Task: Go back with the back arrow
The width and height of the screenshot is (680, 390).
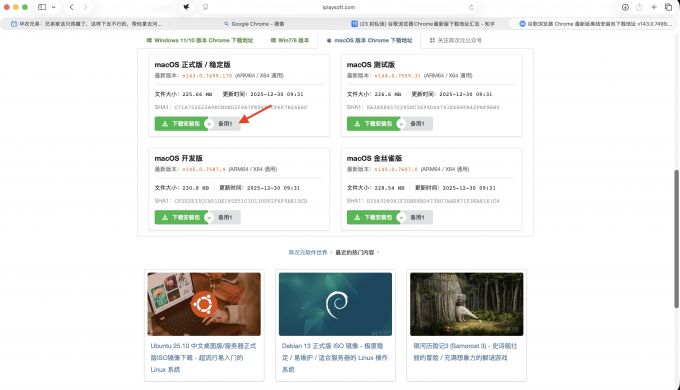Action: 72,7
